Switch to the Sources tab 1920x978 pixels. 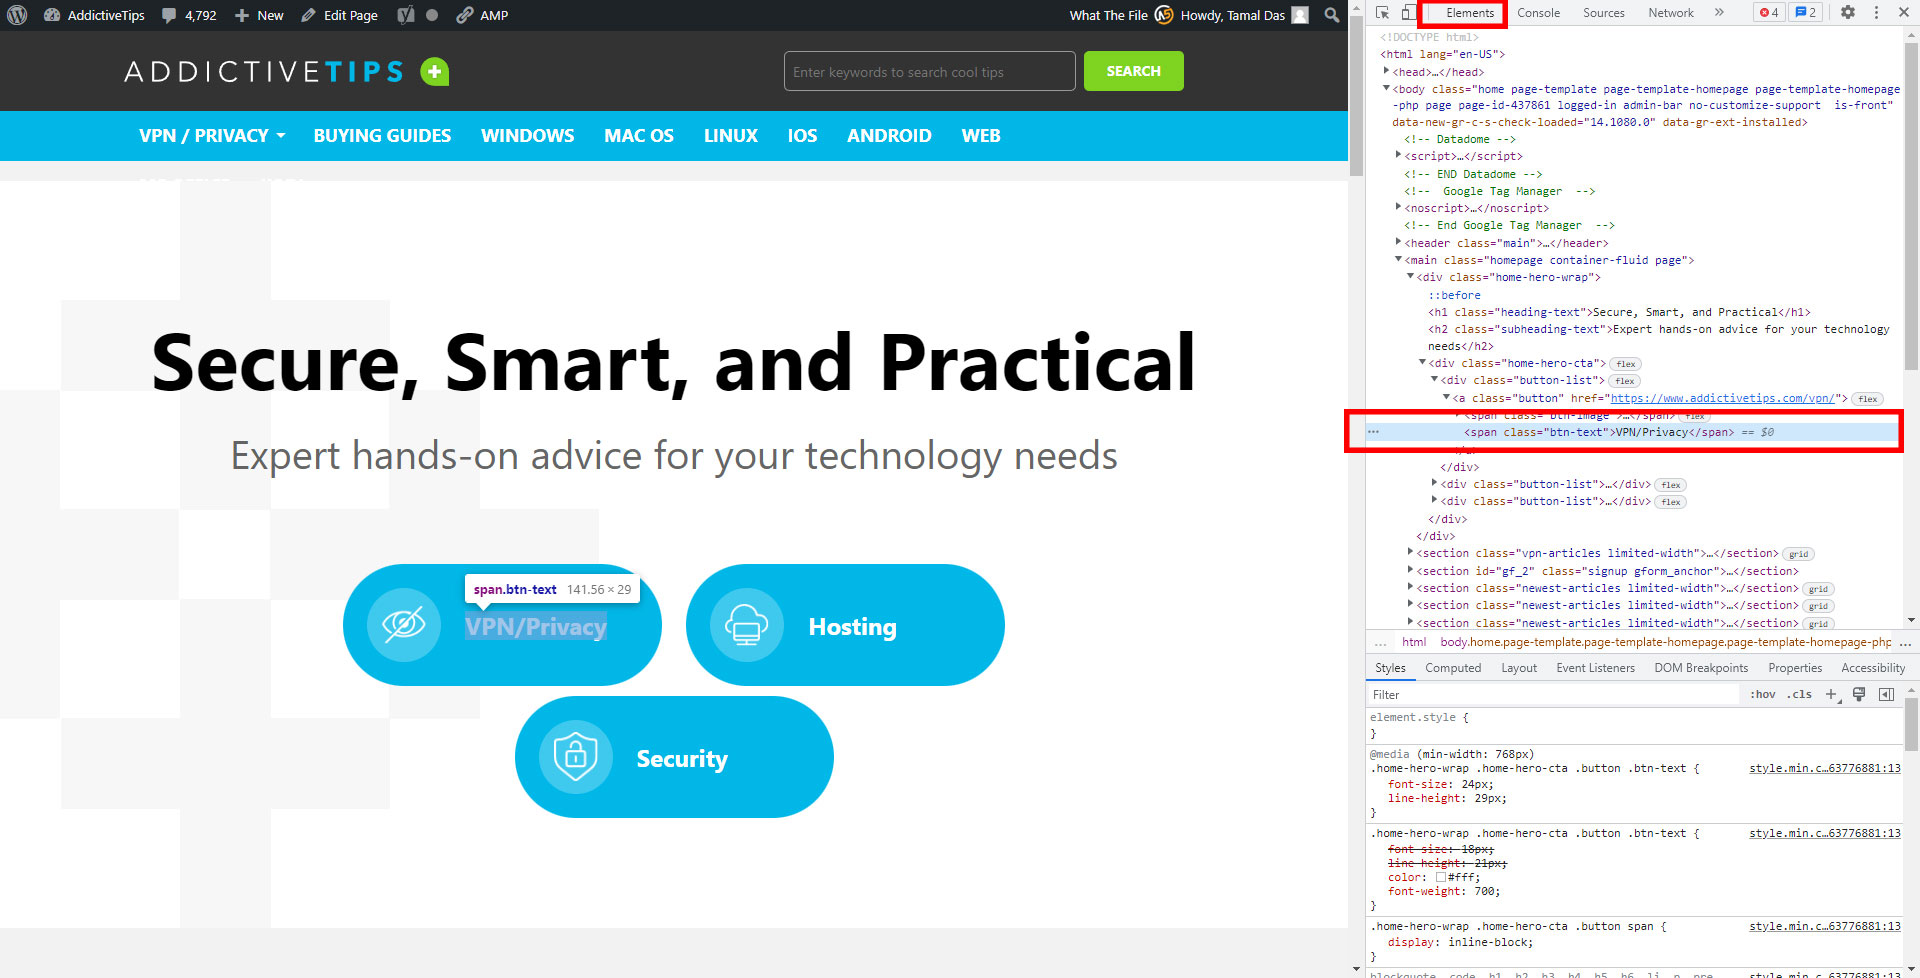[x=1604, y=13]
